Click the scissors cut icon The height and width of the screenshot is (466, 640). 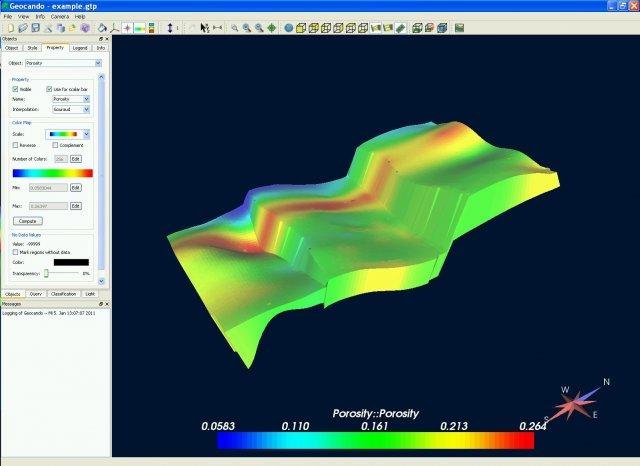pos(48,28)
